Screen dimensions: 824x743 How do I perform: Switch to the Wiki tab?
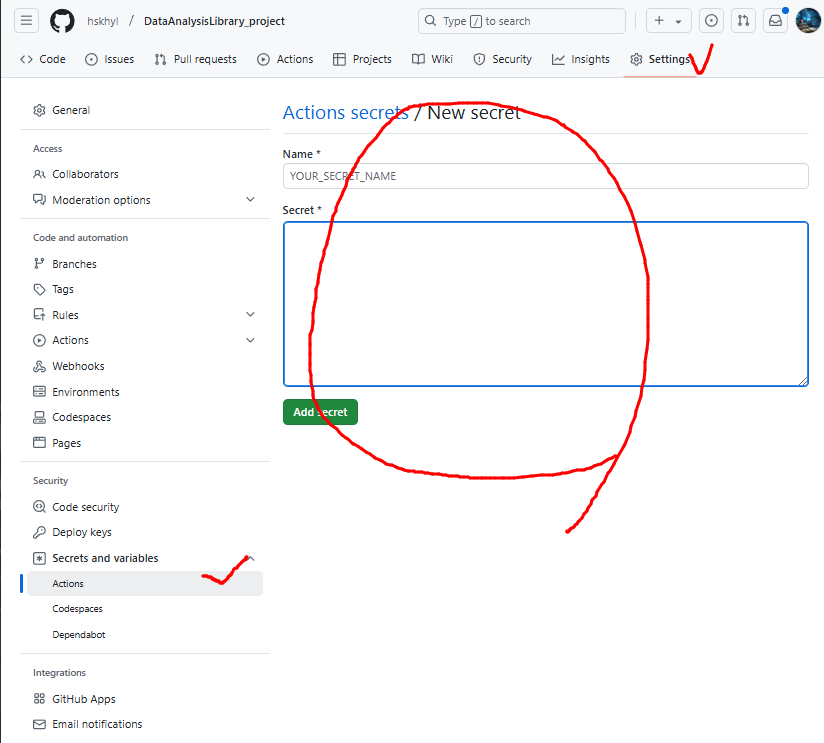(432, 59)
